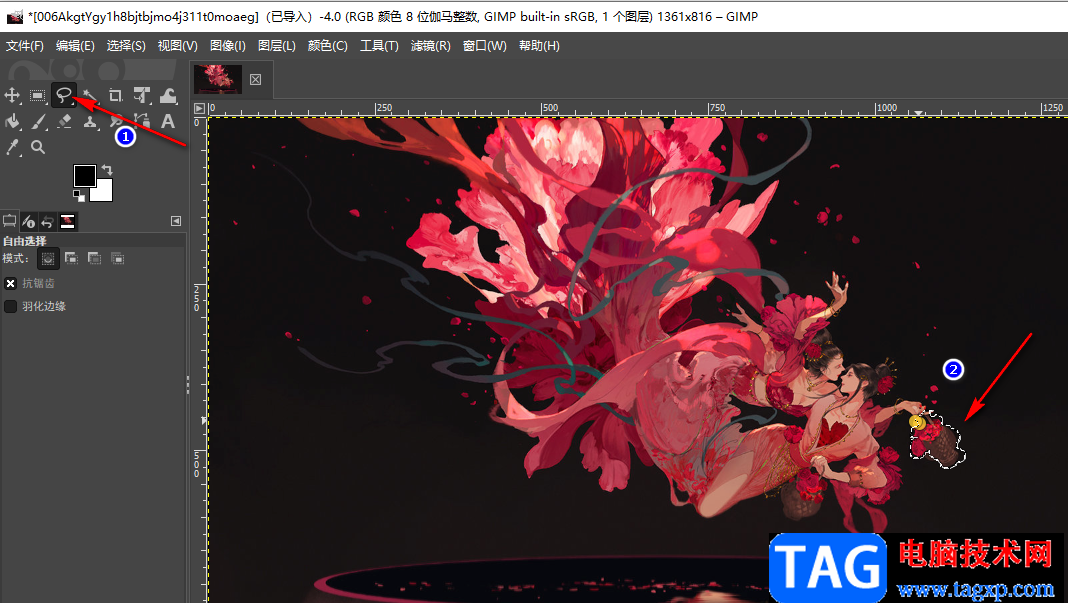Switch to the Undo History tab
The height and width of the screenshot is (603, 1068).
click(x=48, y=221)
